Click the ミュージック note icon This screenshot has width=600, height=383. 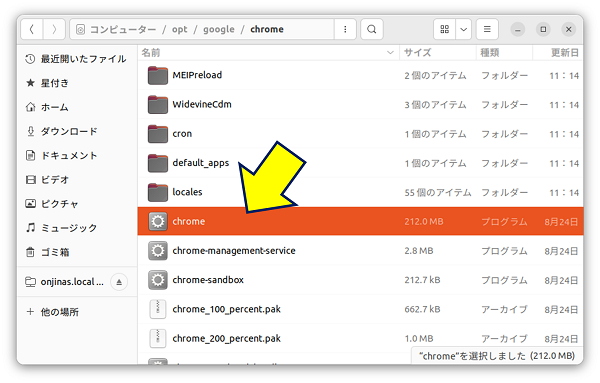click(x=30, y=228)
